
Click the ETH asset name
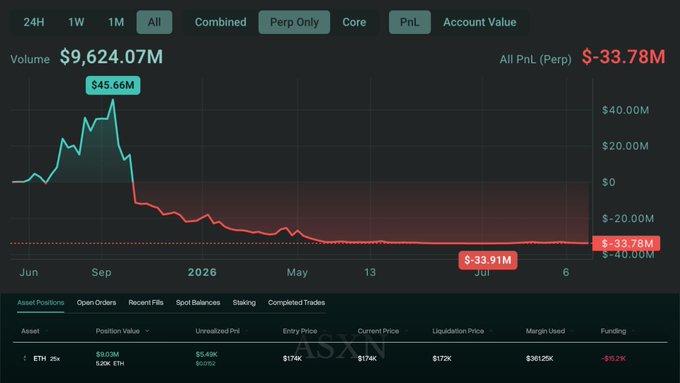click(x=39, y=359)
